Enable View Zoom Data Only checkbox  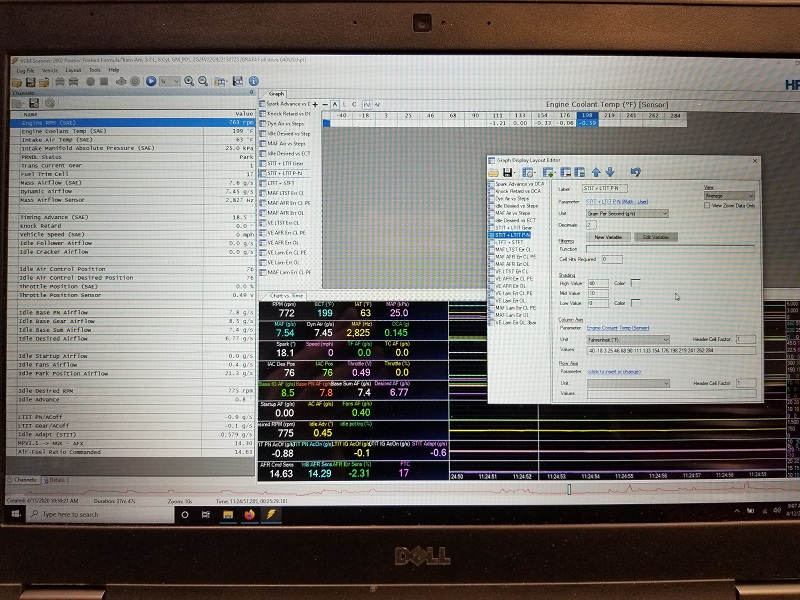(707, 205)
